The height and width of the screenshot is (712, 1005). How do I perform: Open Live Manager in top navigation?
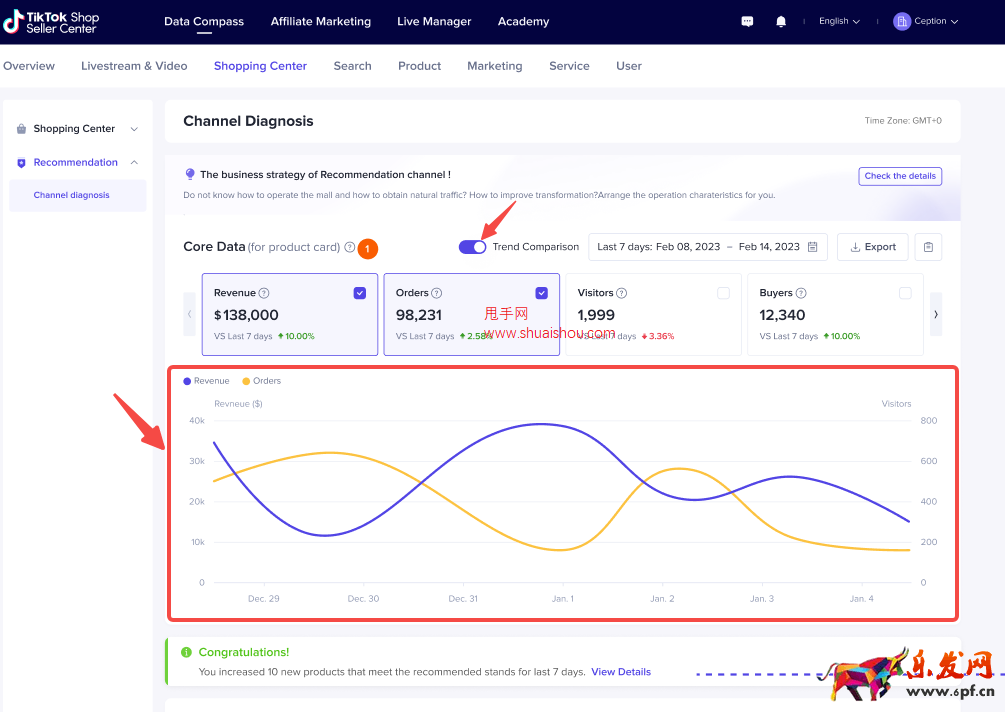tap(434, 21)
